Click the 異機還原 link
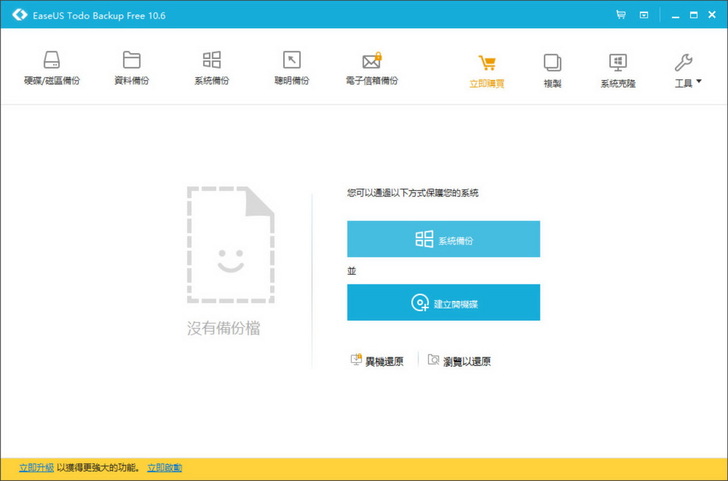Screen dimensions: 728x481 377,361
